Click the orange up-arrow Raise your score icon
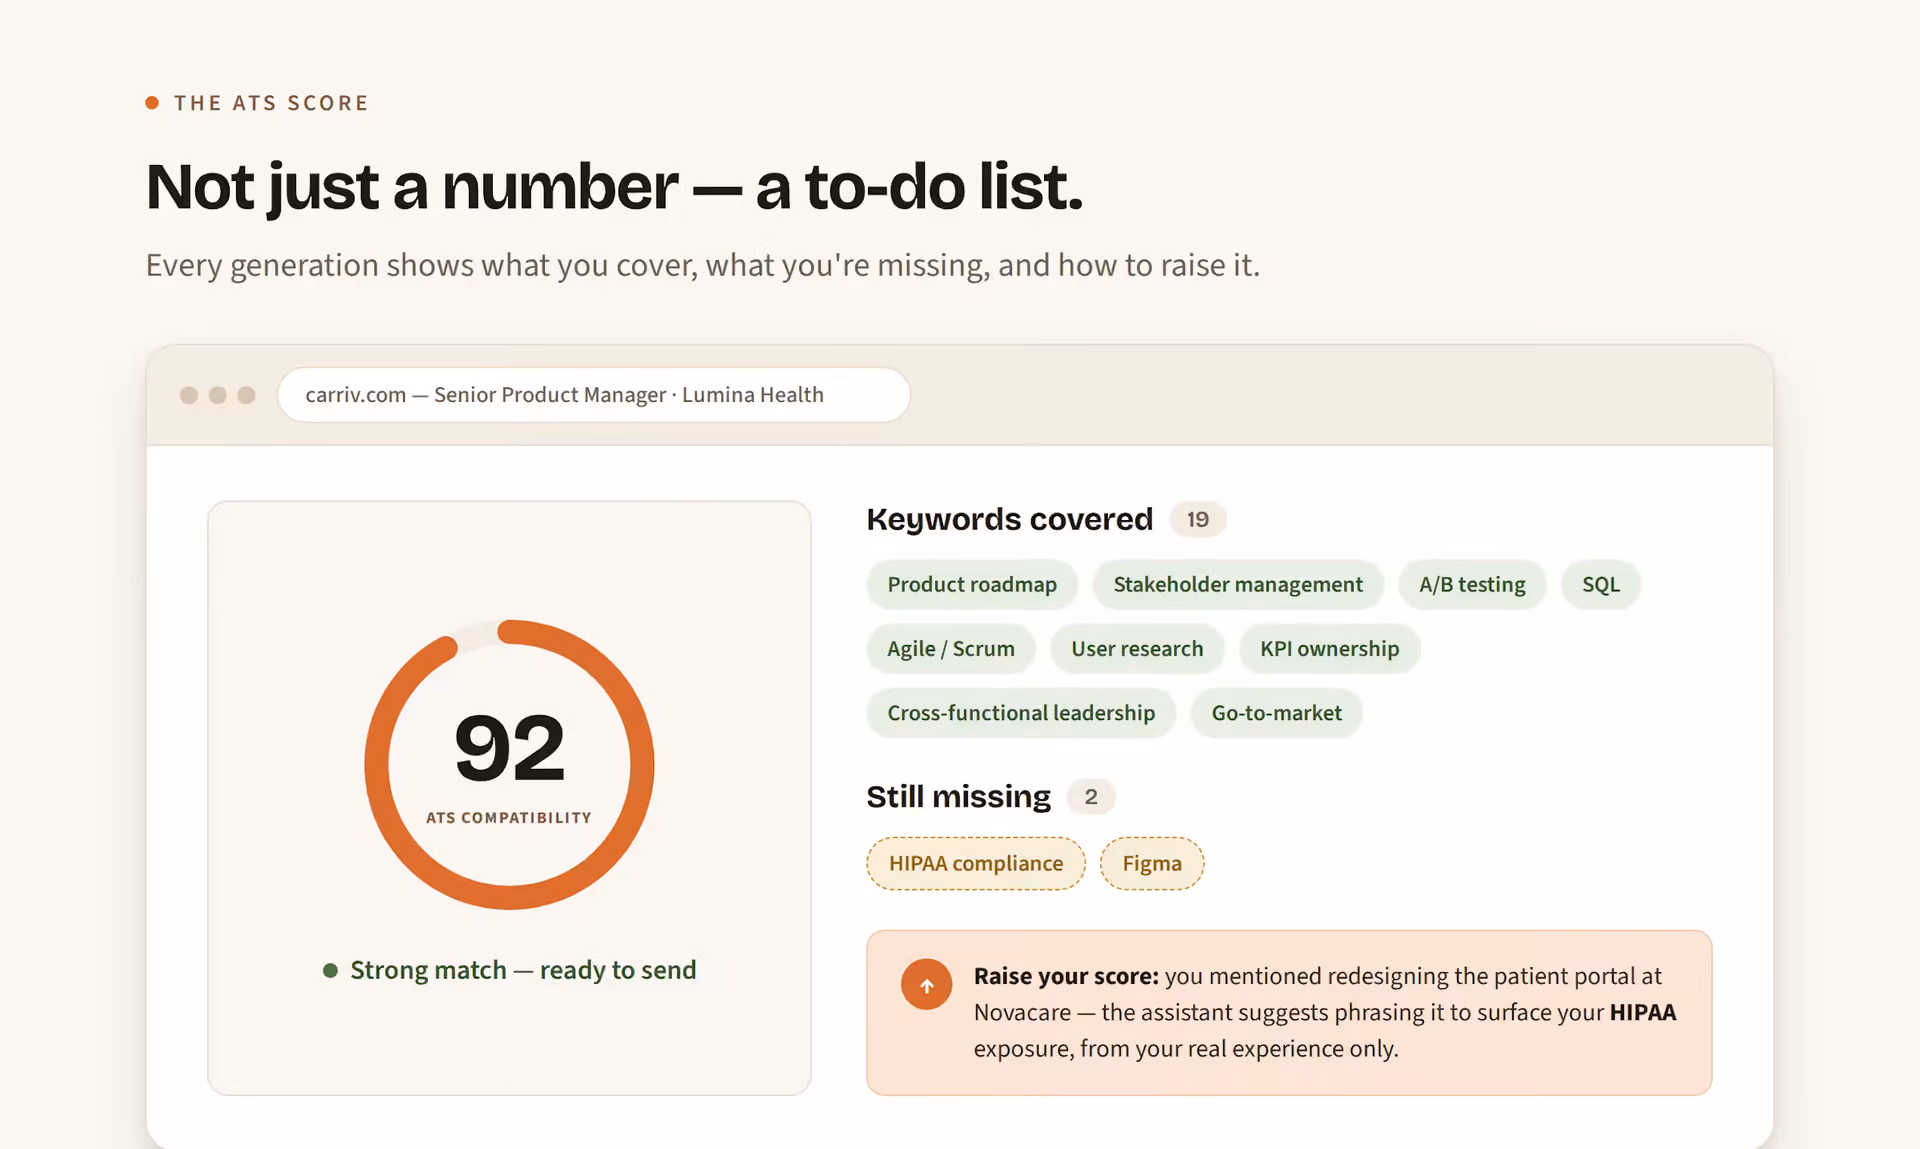The image size is (1920, 1149). pyautogui.click(x=926, y=985)
